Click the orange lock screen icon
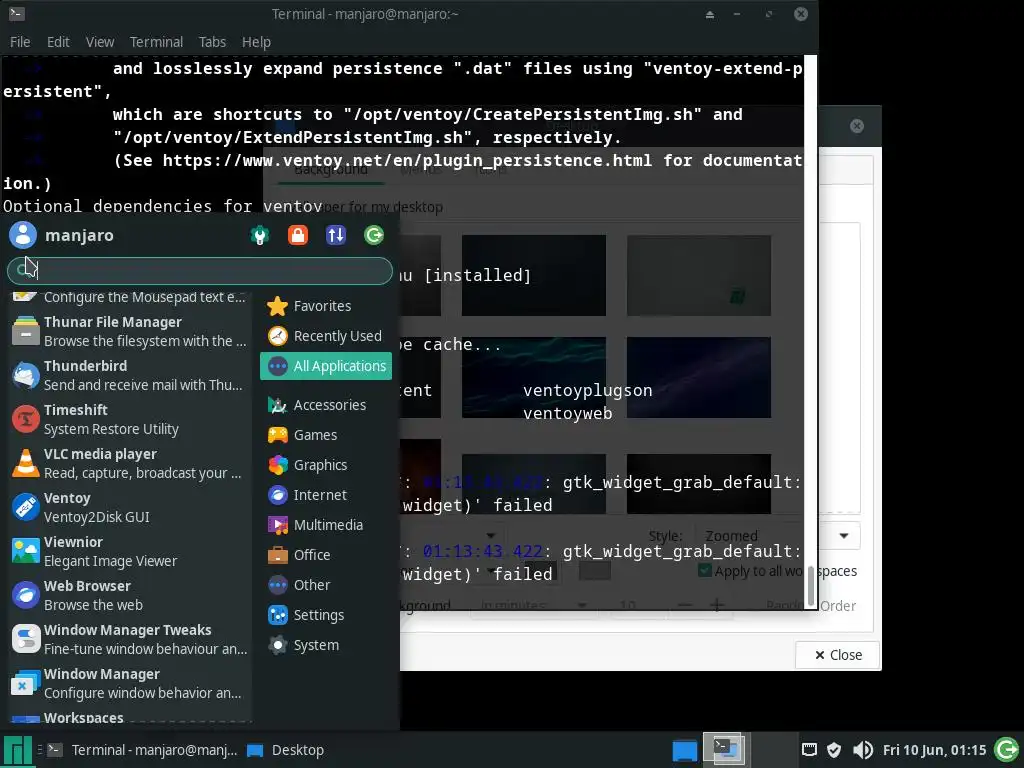Viewport: 1024px width, 768px height. pos(298,235)
